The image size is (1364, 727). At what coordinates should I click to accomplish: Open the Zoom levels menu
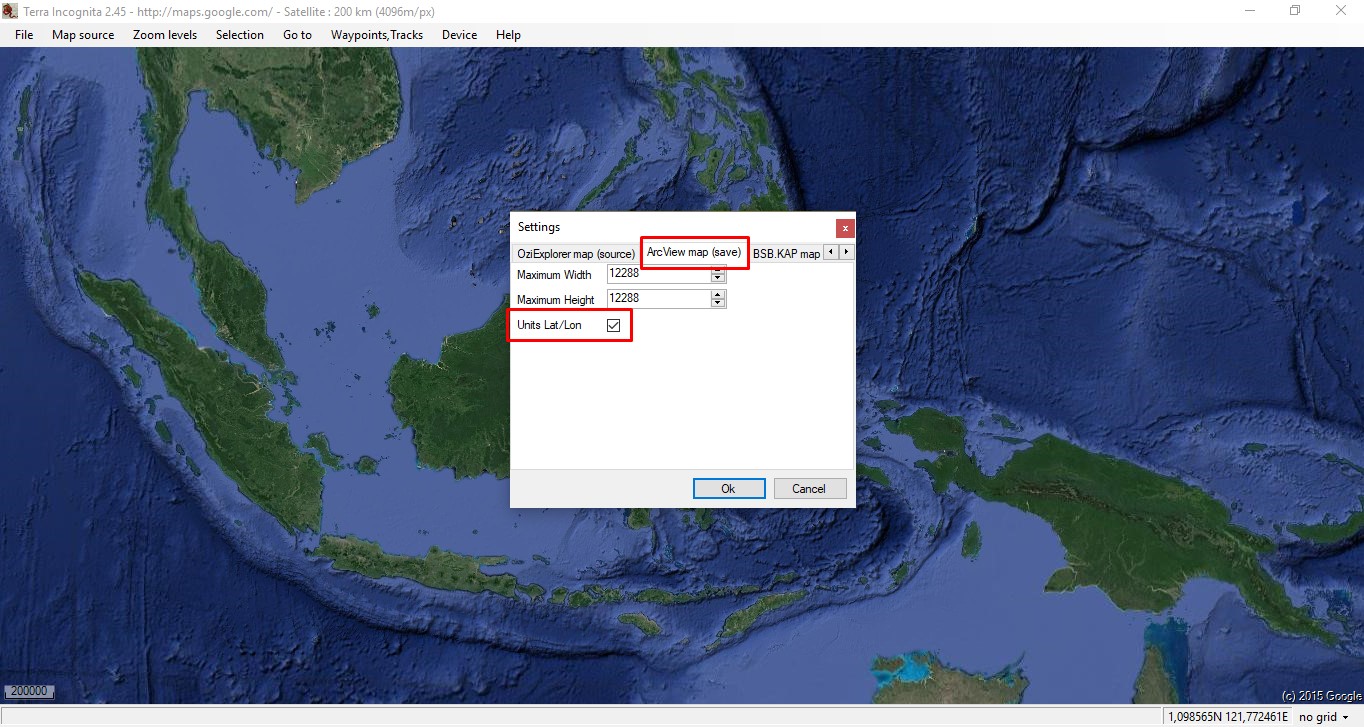tap(165, 35)
